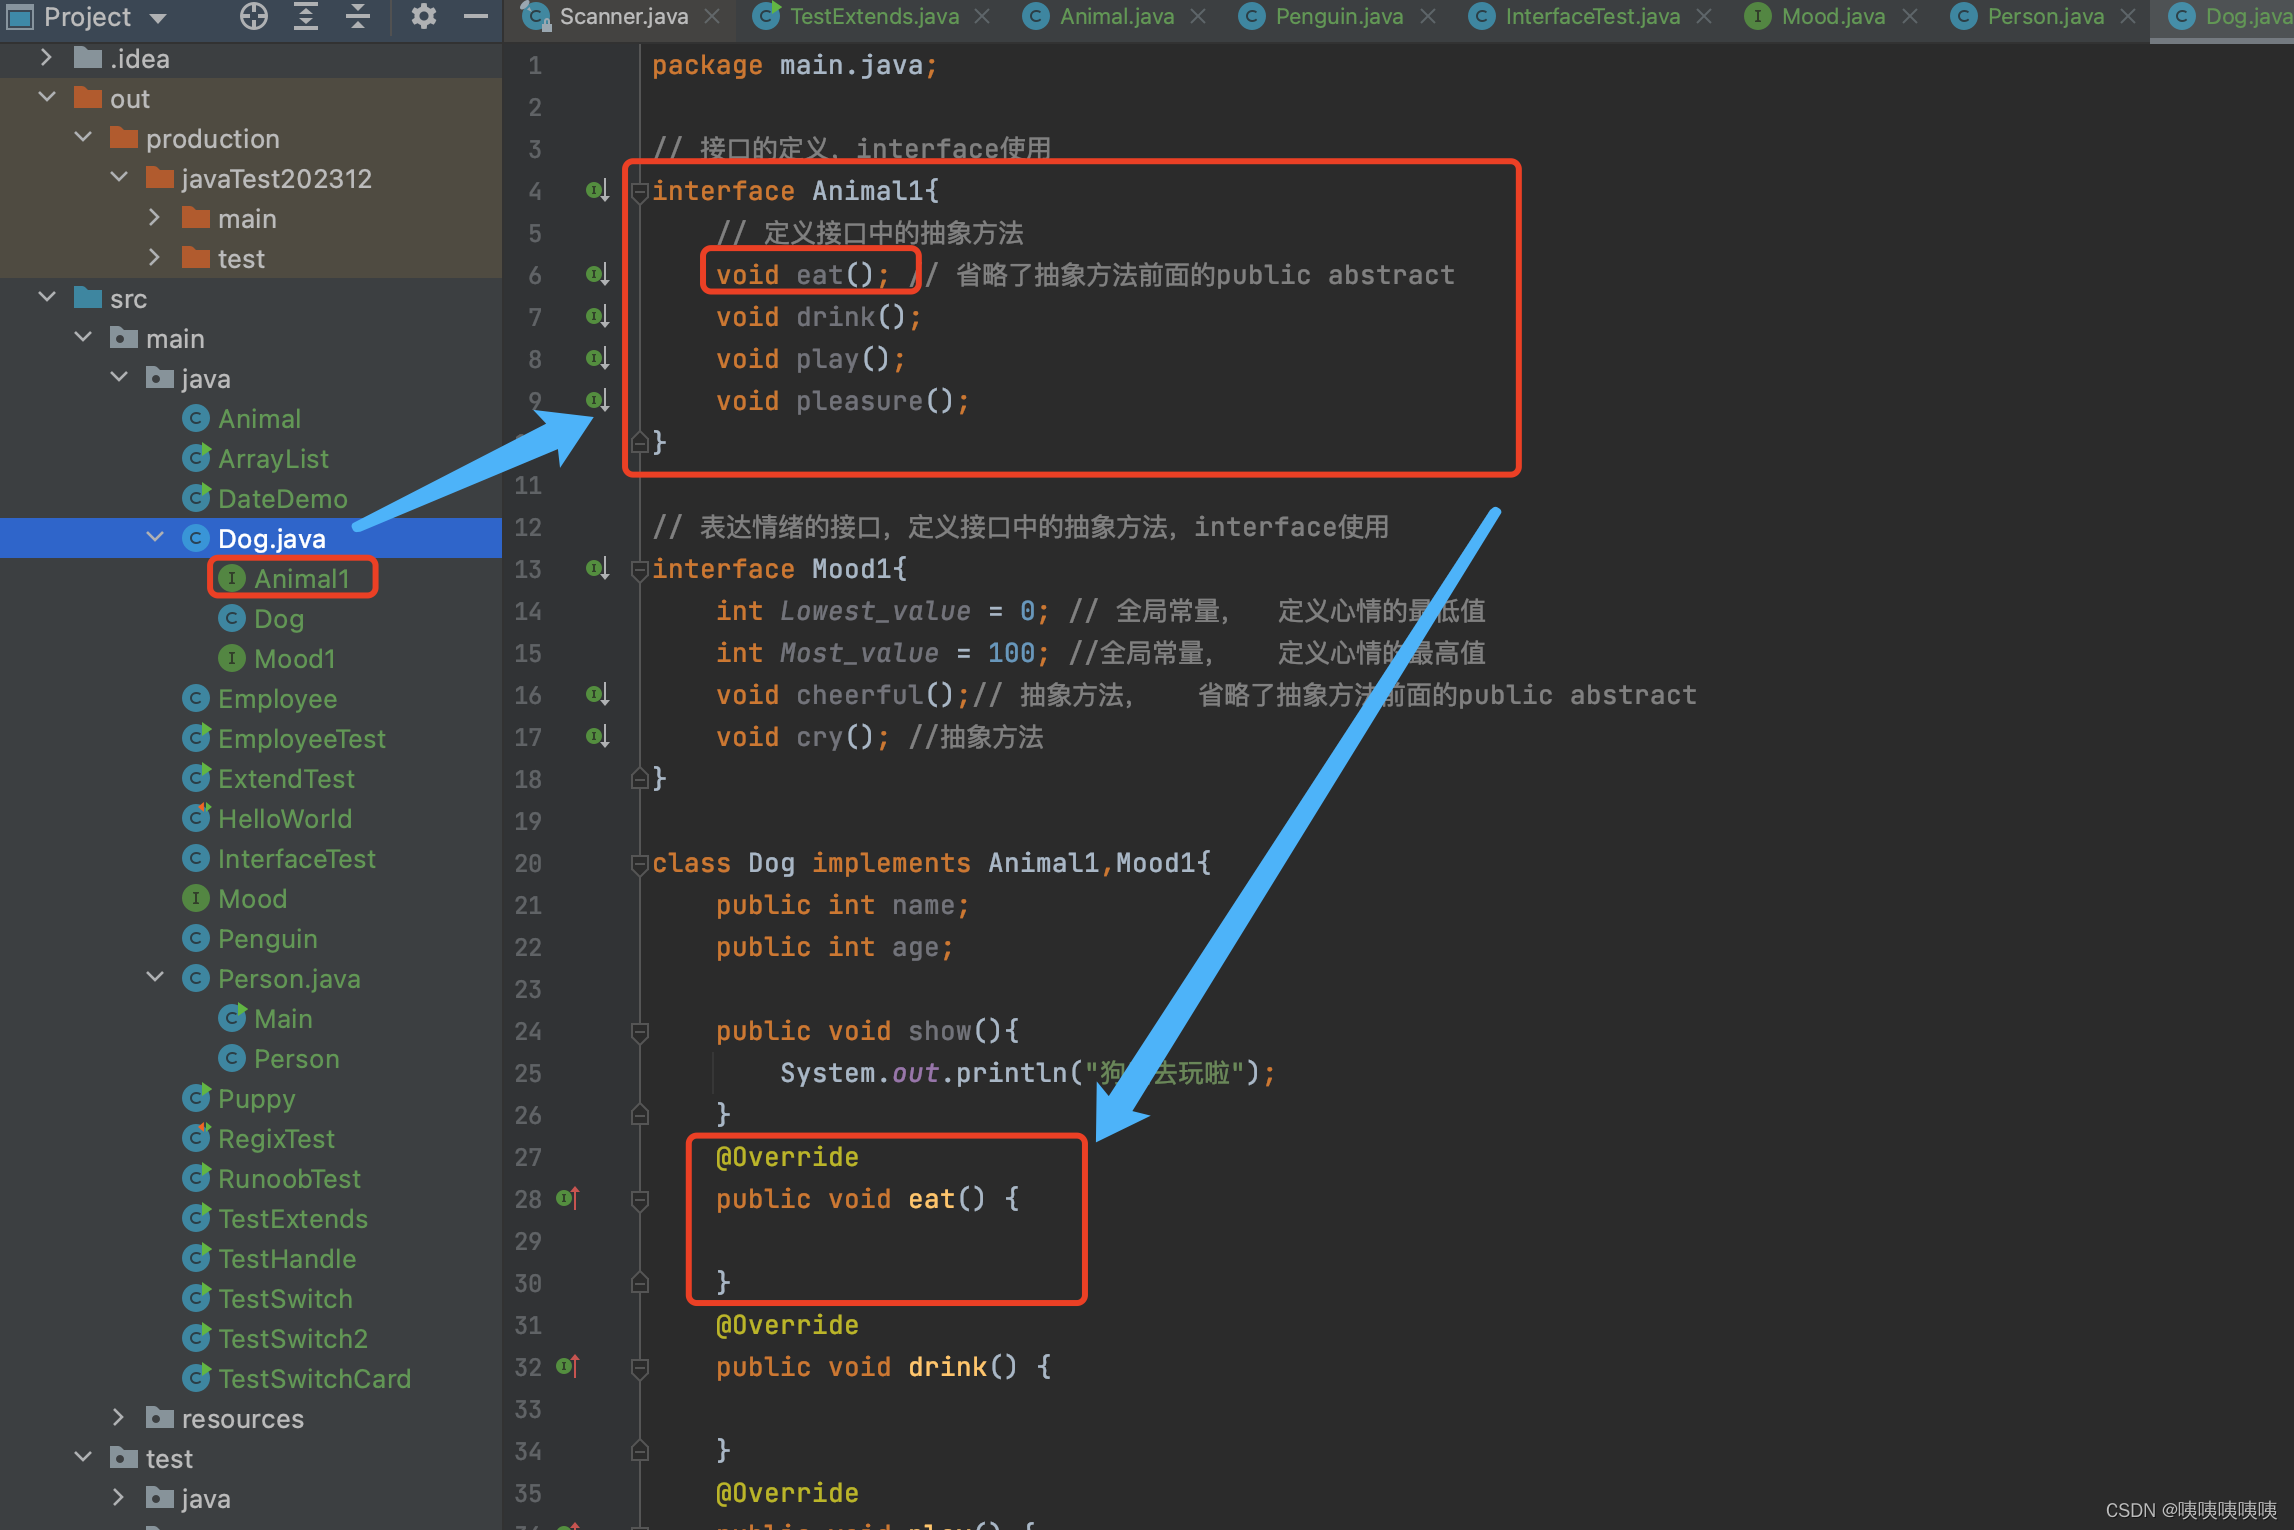This screenshot has height=1530, width=2294.
Task: Click the expand all icon in Project toolbar
Action: (x=305, y=16)
